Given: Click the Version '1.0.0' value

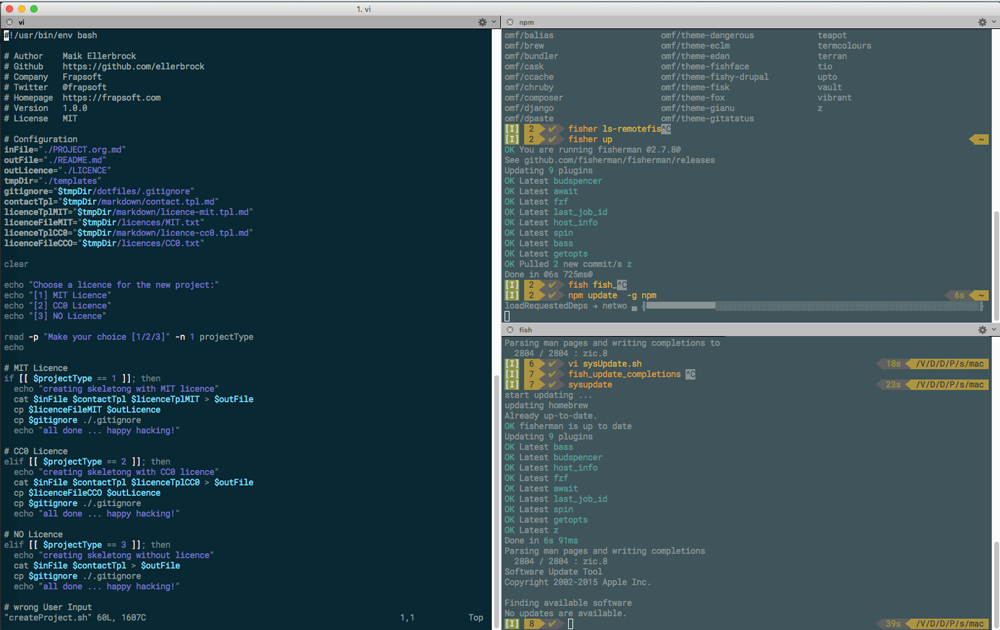Looking at the screenshot, I should [x=75, y=108].
